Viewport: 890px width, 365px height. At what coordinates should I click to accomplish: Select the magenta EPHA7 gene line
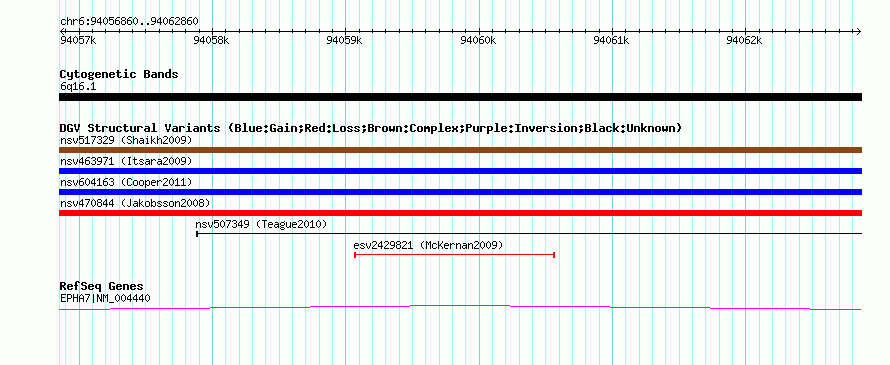(460, 307)
